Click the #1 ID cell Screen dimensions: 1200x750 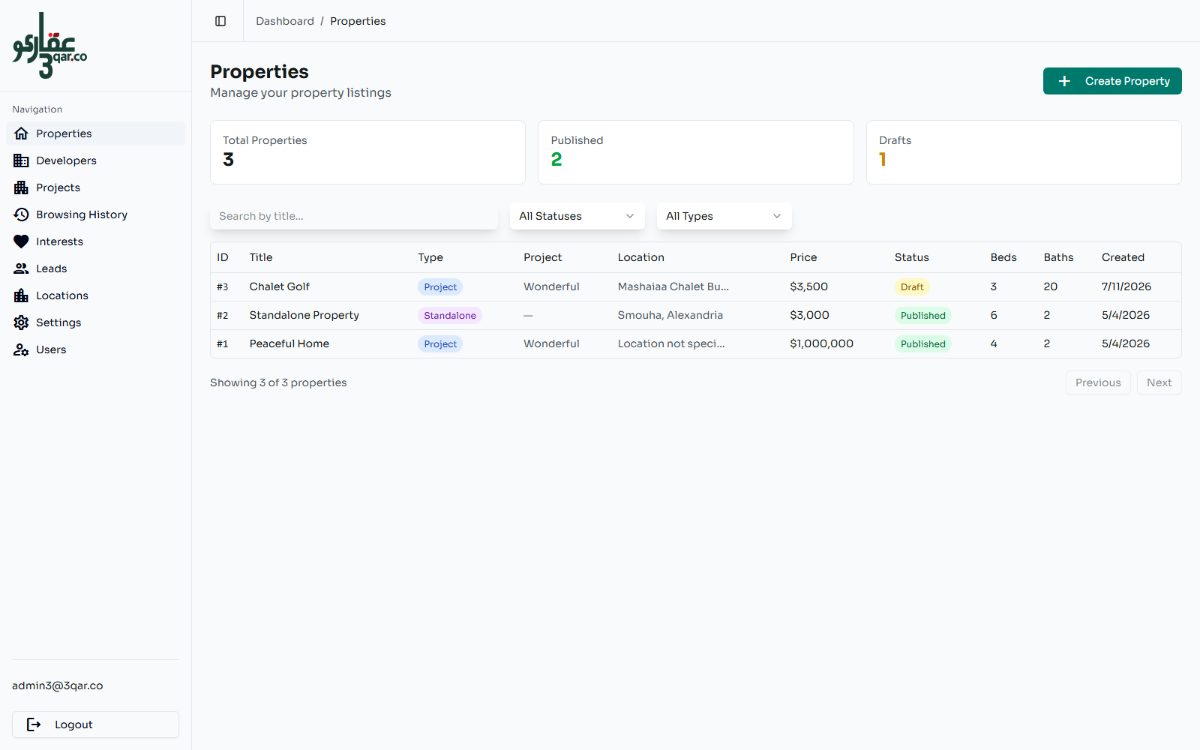click(x=223, y=344)
